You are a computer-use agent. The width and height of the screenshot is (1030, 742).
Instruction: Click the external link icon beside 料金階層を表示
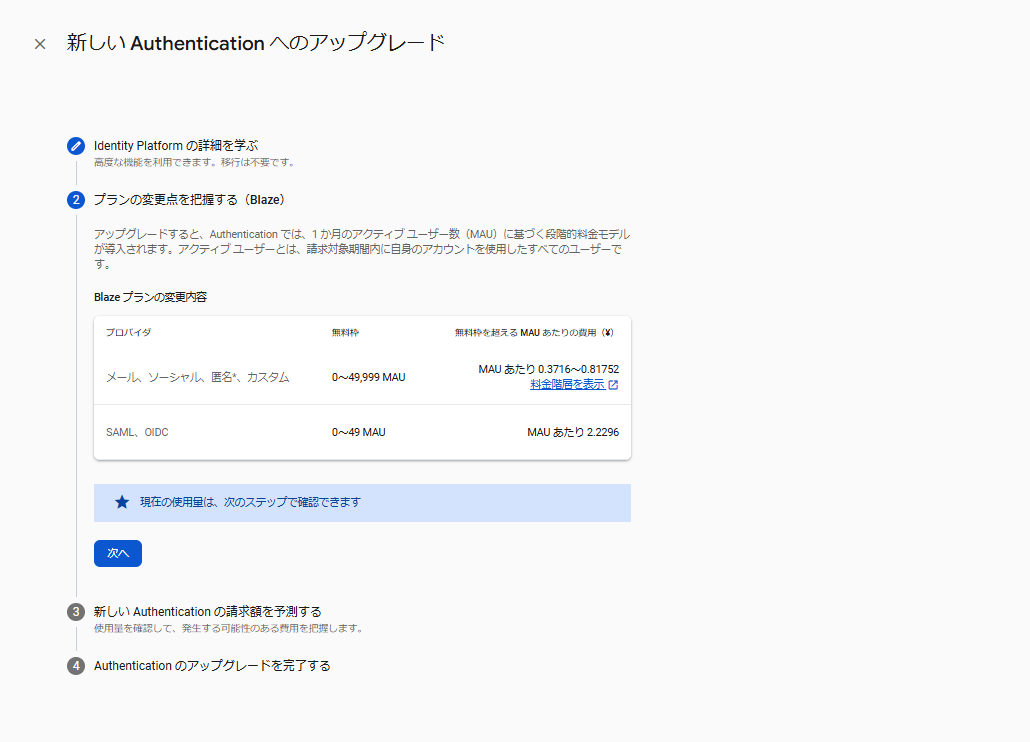pos(613,385)
